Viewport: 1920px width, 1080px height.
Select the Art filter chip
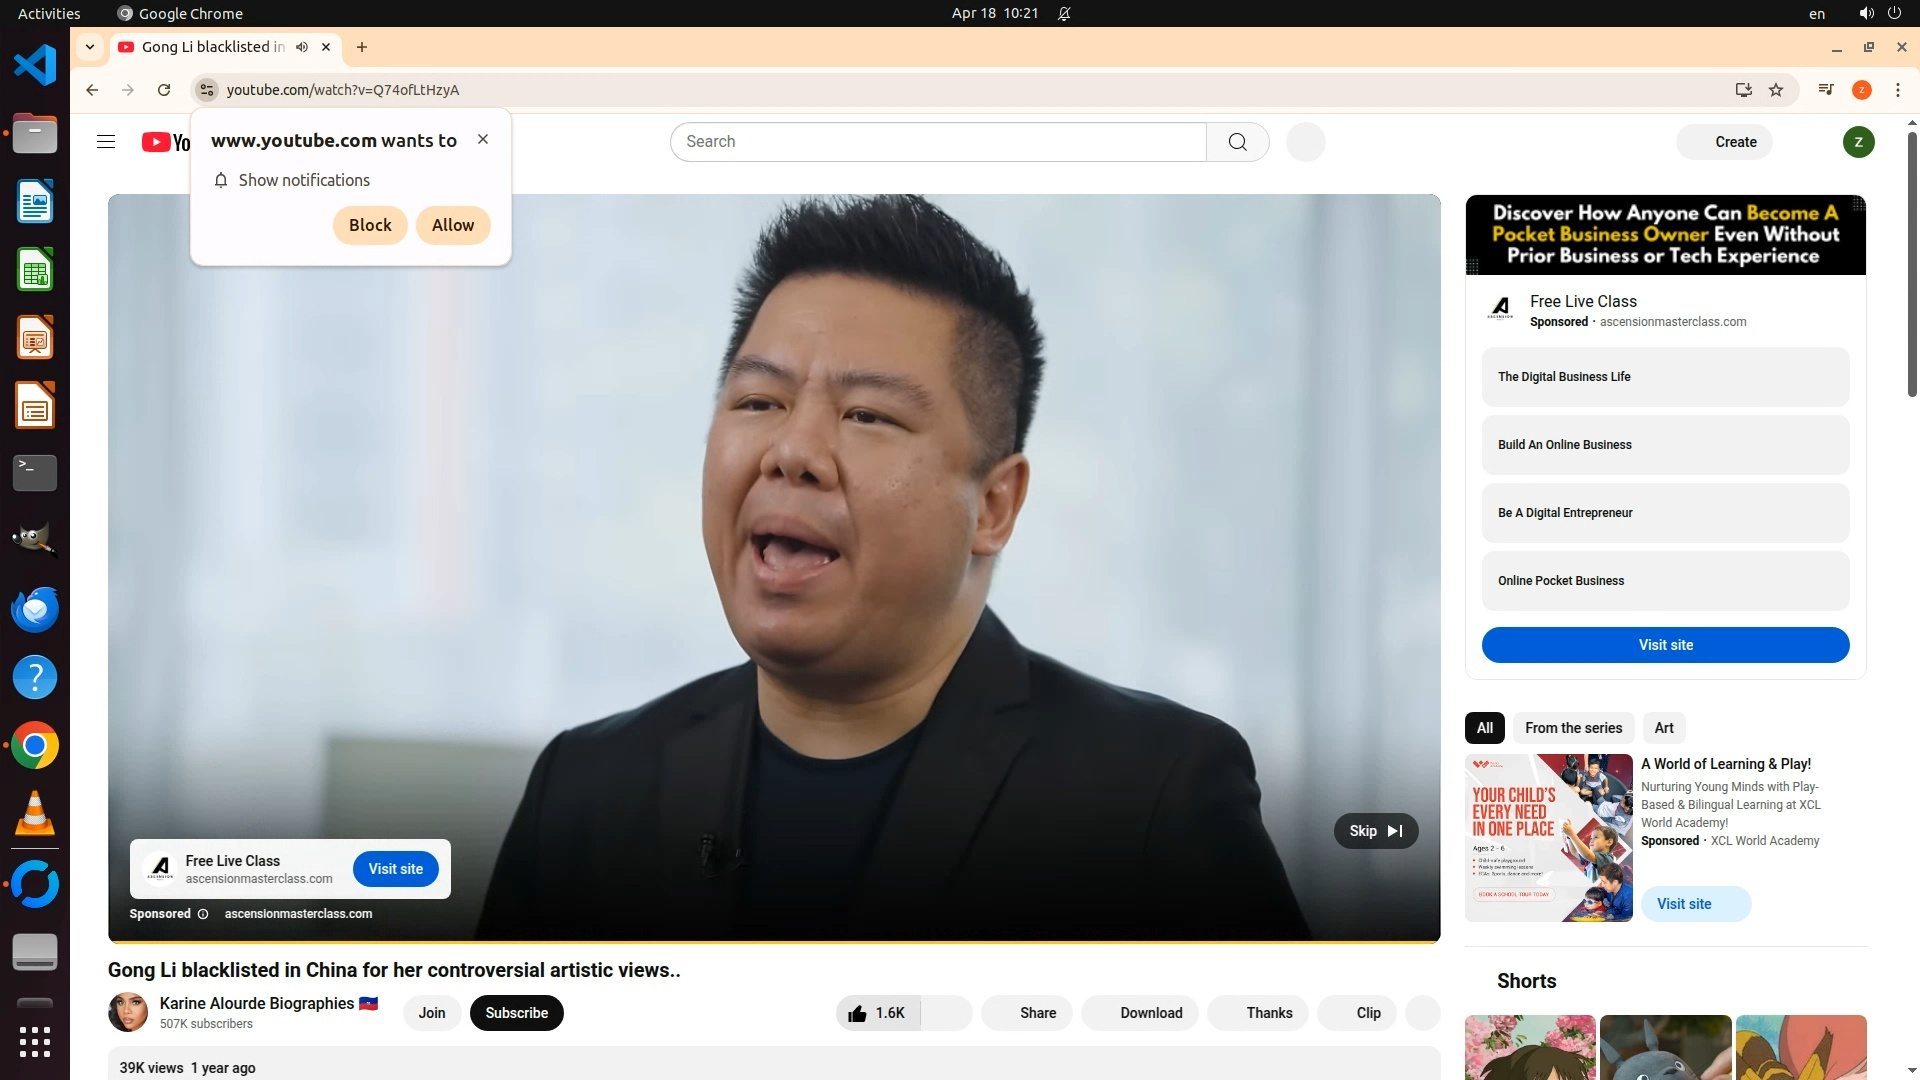click(1663, 728)
